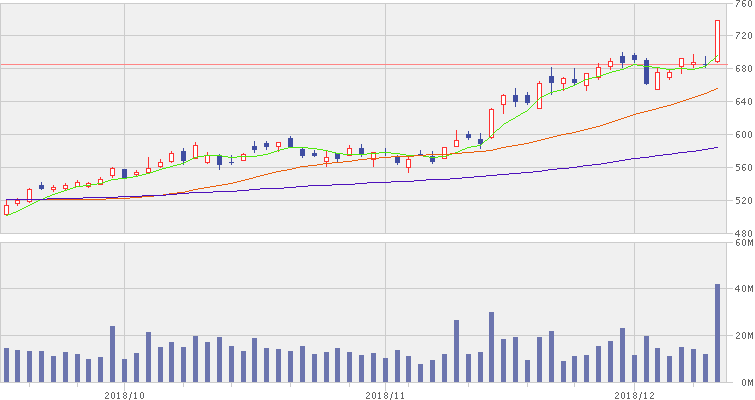Click the first red candlestick at far left

pyautogui.click(x=6, y=209)
